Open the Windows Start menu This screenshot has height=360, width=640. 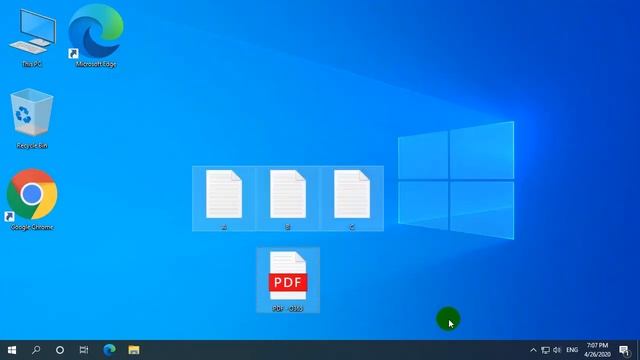click(12, 350)
